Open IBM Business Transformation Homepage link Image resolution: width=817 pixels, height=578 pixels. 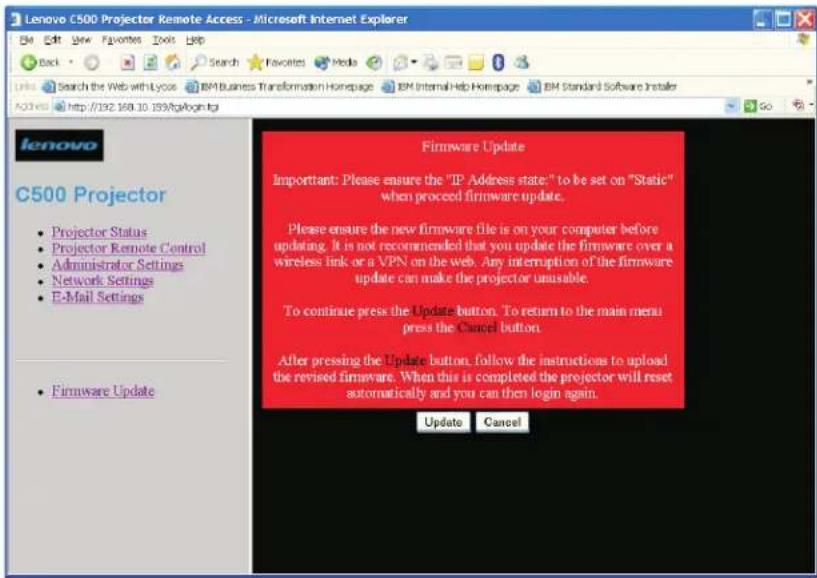tap(280, 87)
